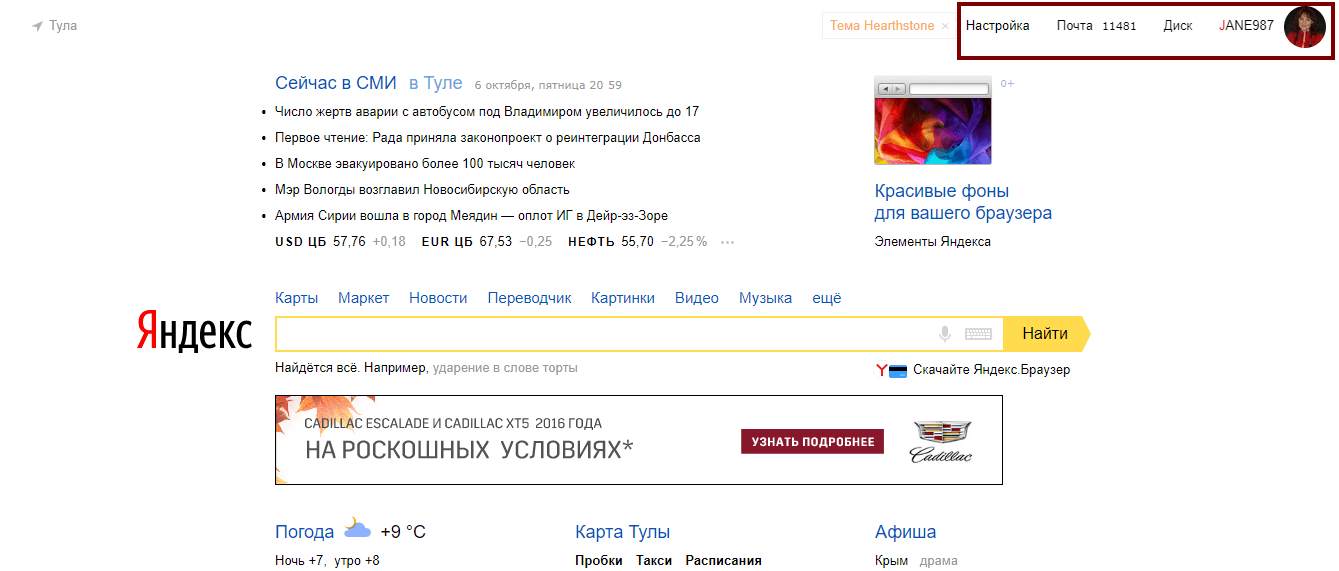Open the в Туле news link
Screen dimensions: 1339x571
(x=435, y=83)
